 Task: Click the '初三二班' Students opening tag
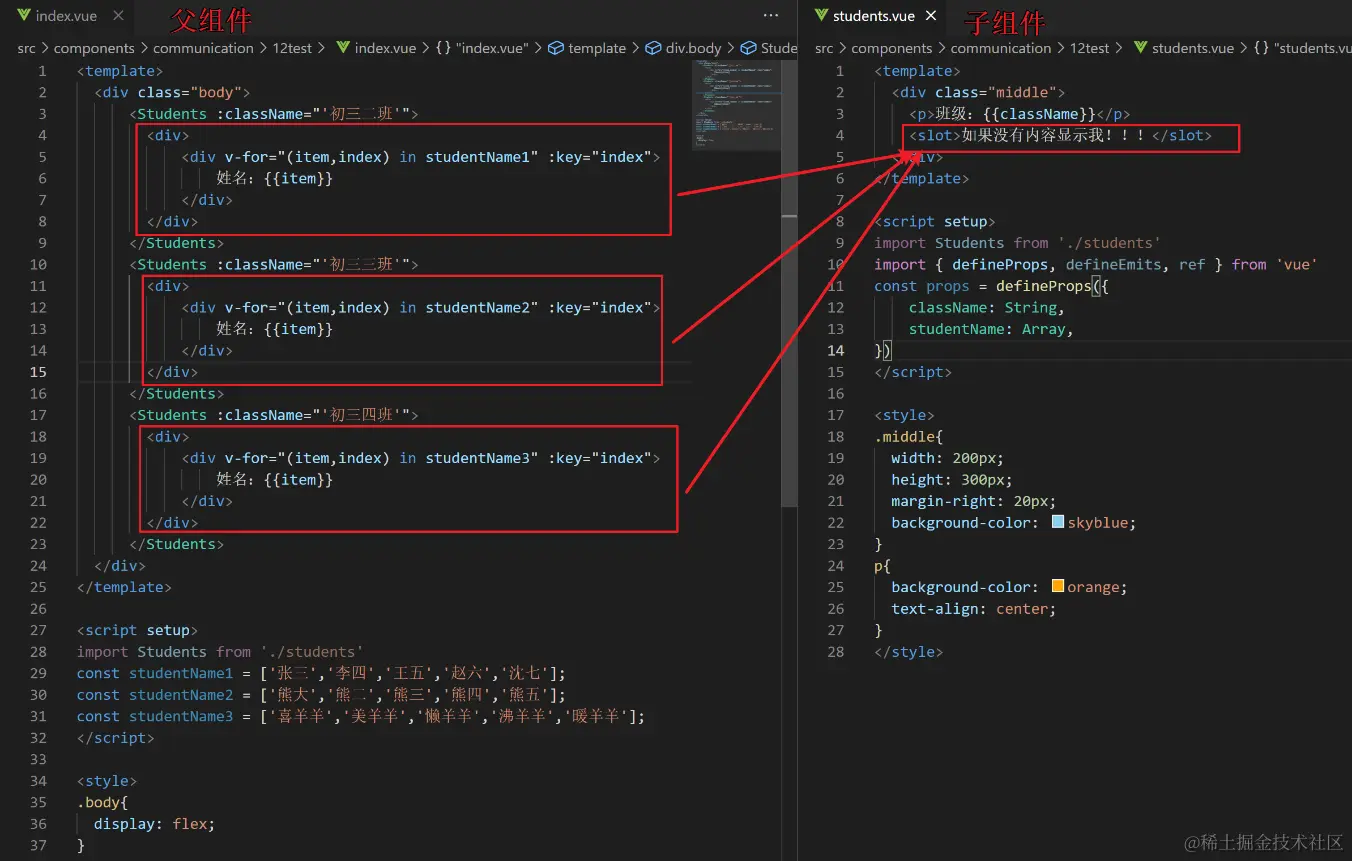273,114
